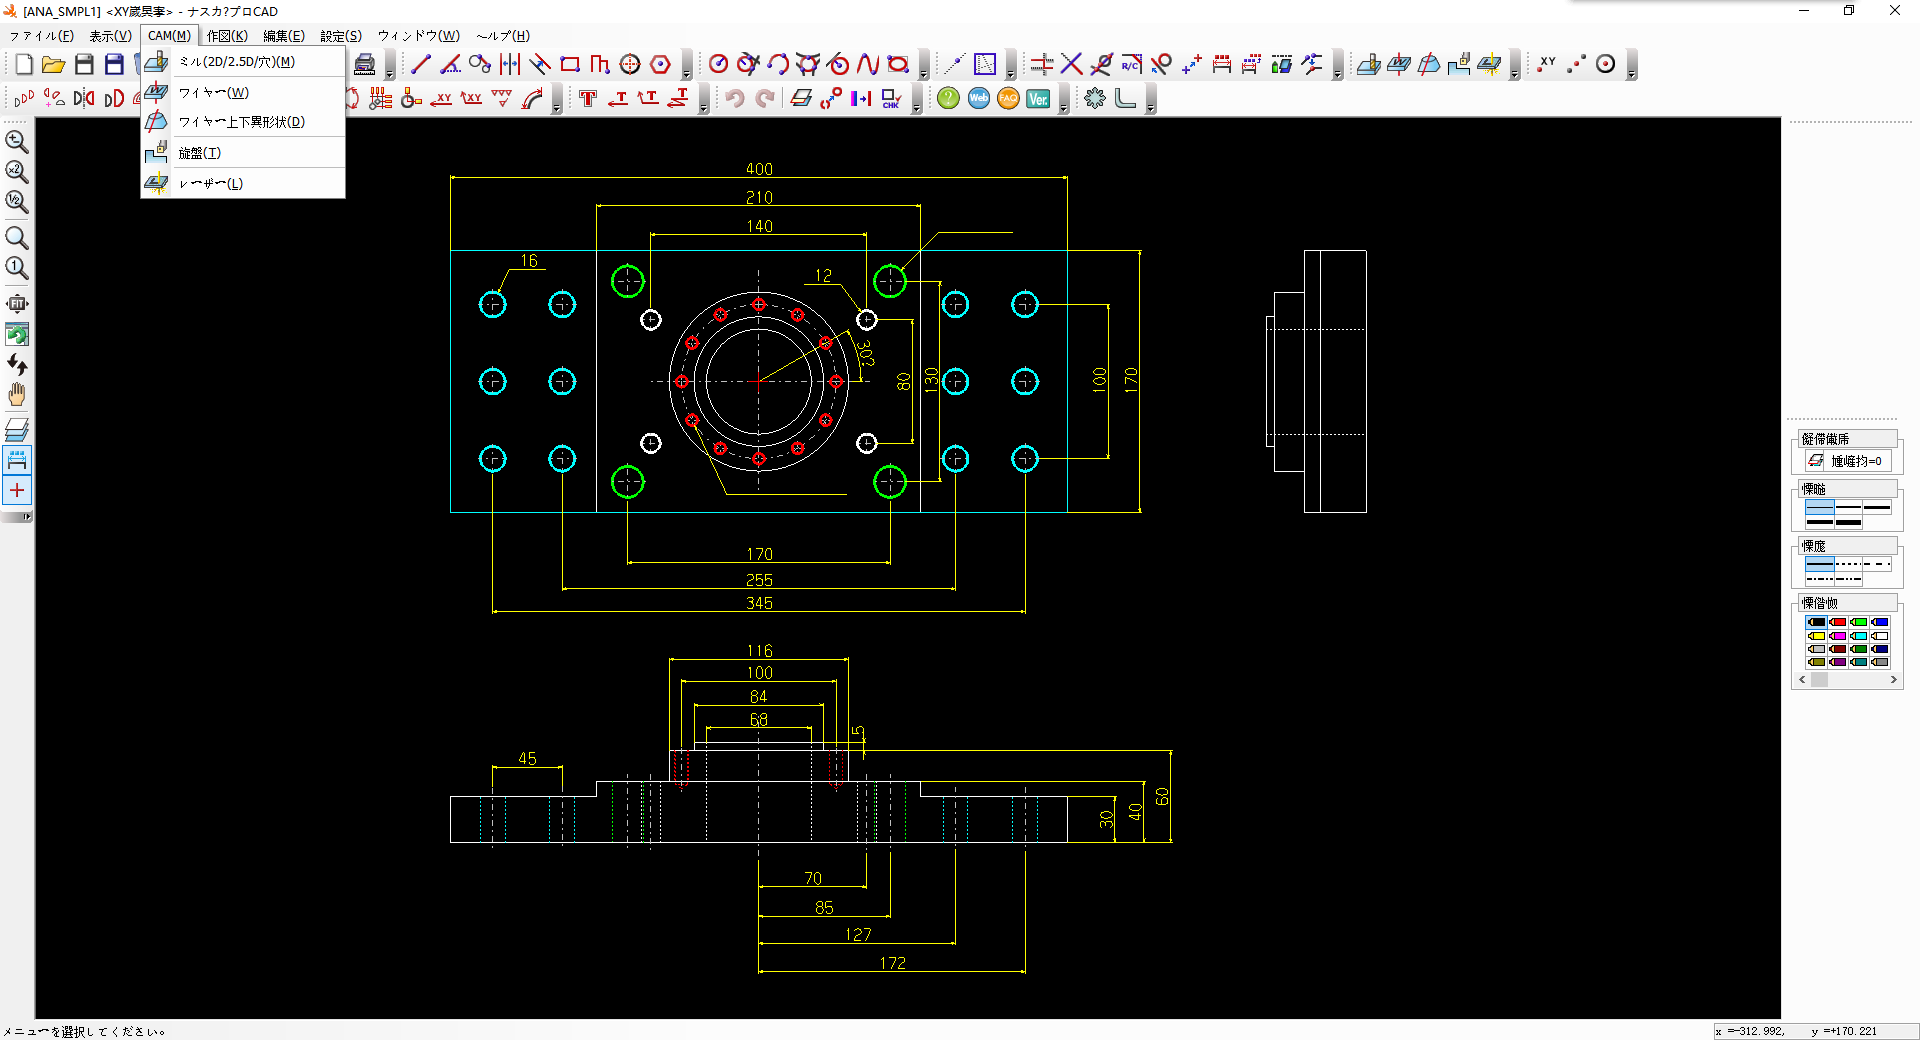Expand the help toolbar overflow arrow
Image resolution: width=1920 pixels, height=1040 pixels.
[1064, 100]
